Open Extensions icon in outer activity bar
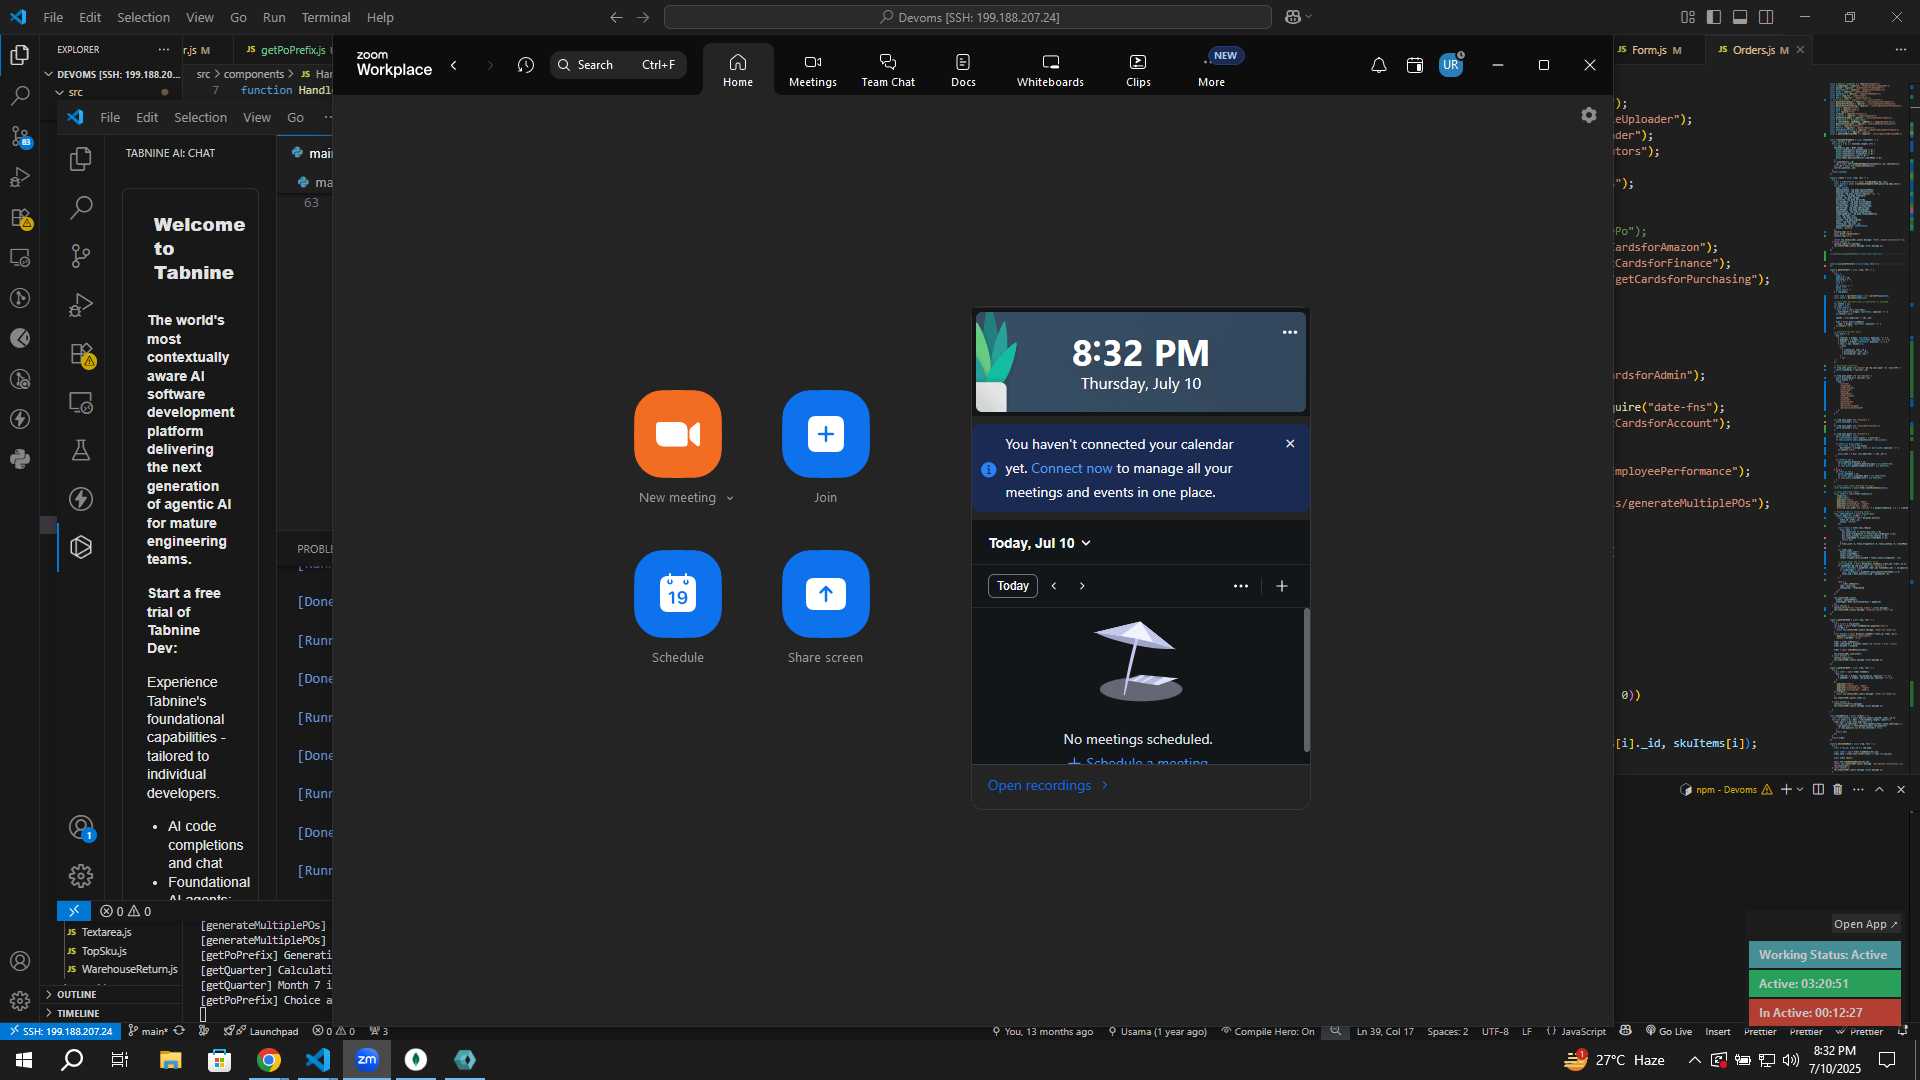The image size is (1920, 1080). pyautogui.click(x=19, y=217)
